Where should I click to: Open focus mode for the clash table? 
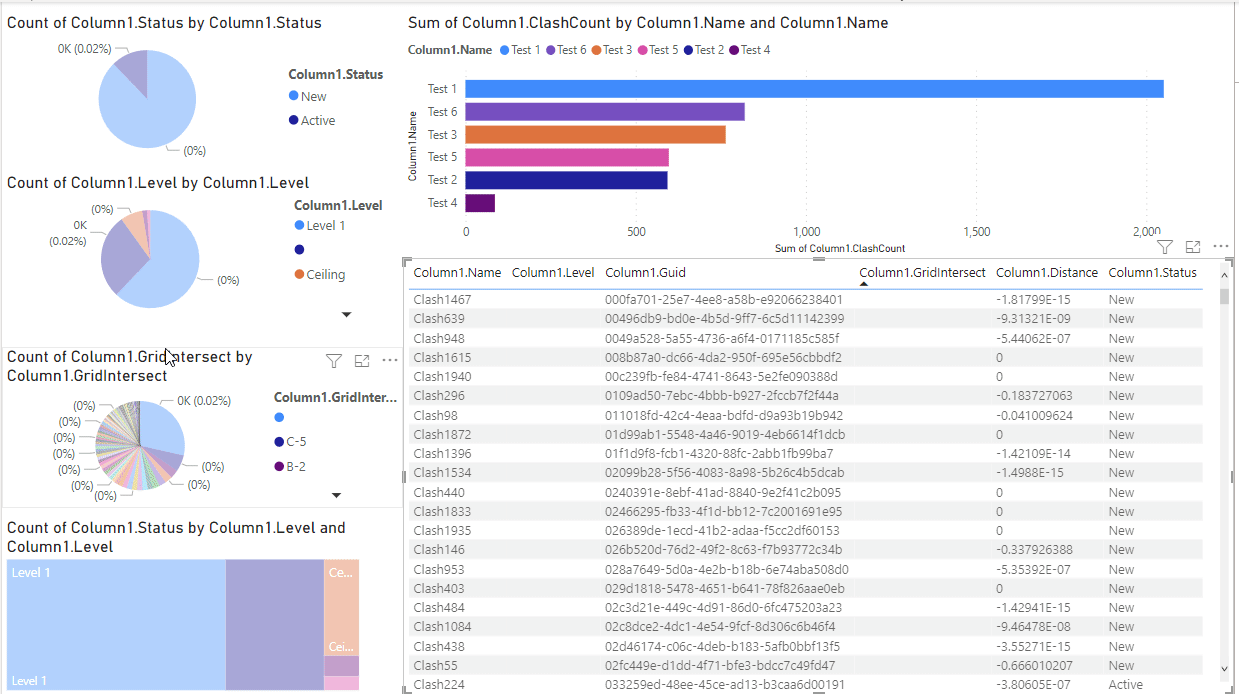point(1192,246)
